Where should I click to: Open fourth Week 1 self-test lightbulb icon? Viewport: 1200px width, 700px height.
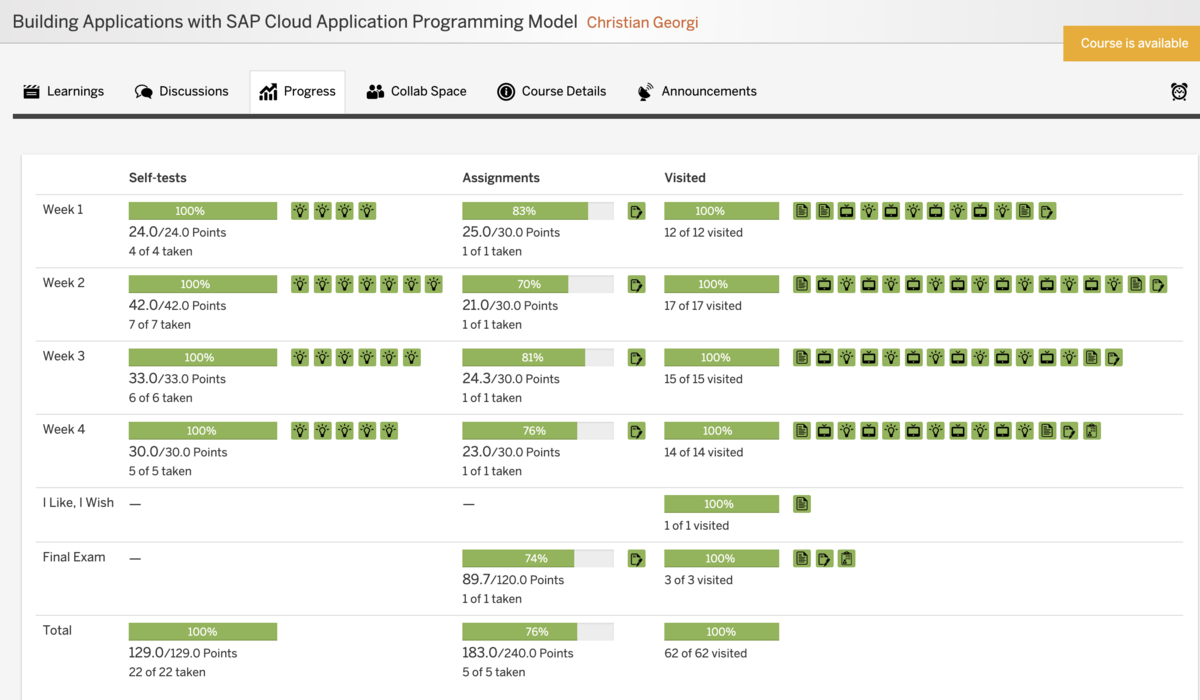coord(367,211)
